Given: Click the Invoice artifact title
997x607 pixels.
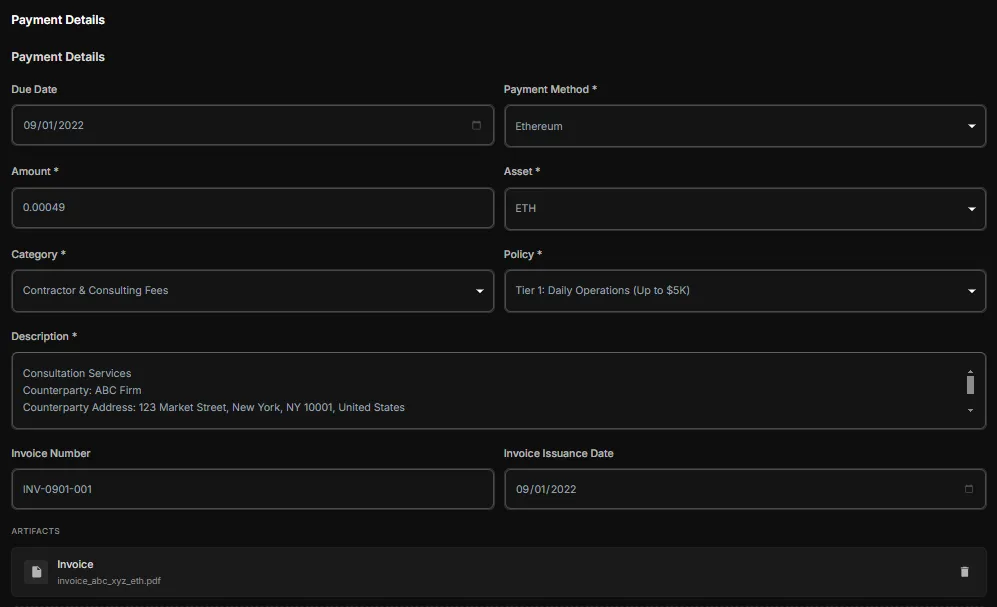Looking at the screenshot, I should pos(75,564).
